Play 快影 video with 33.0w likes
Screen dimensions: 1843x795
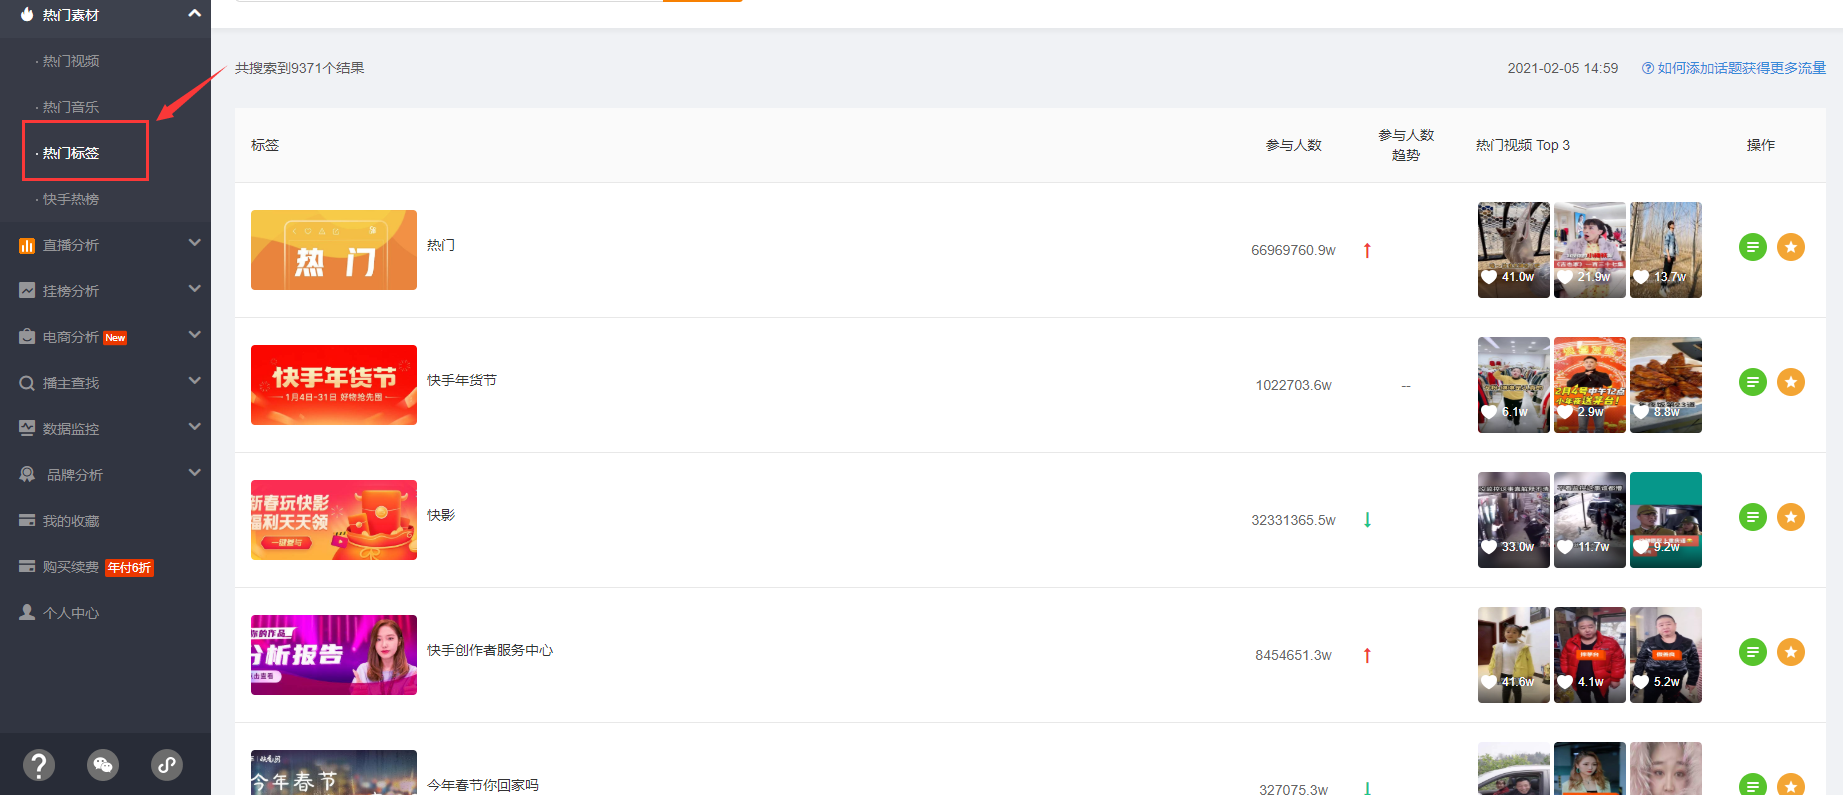click(1514, 520)
